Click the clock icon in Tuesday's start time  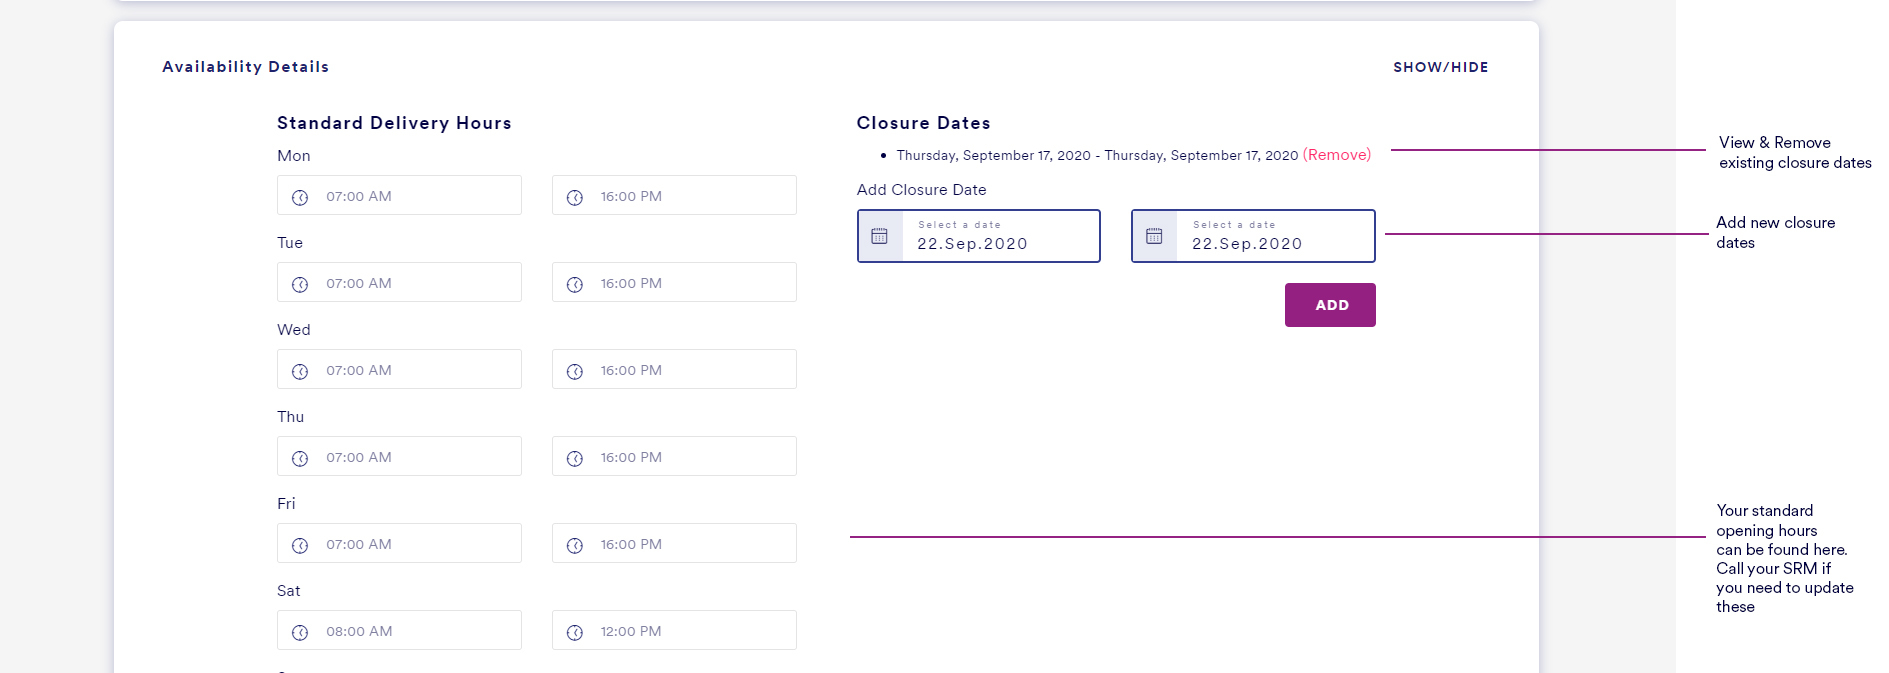click(300, 284)
